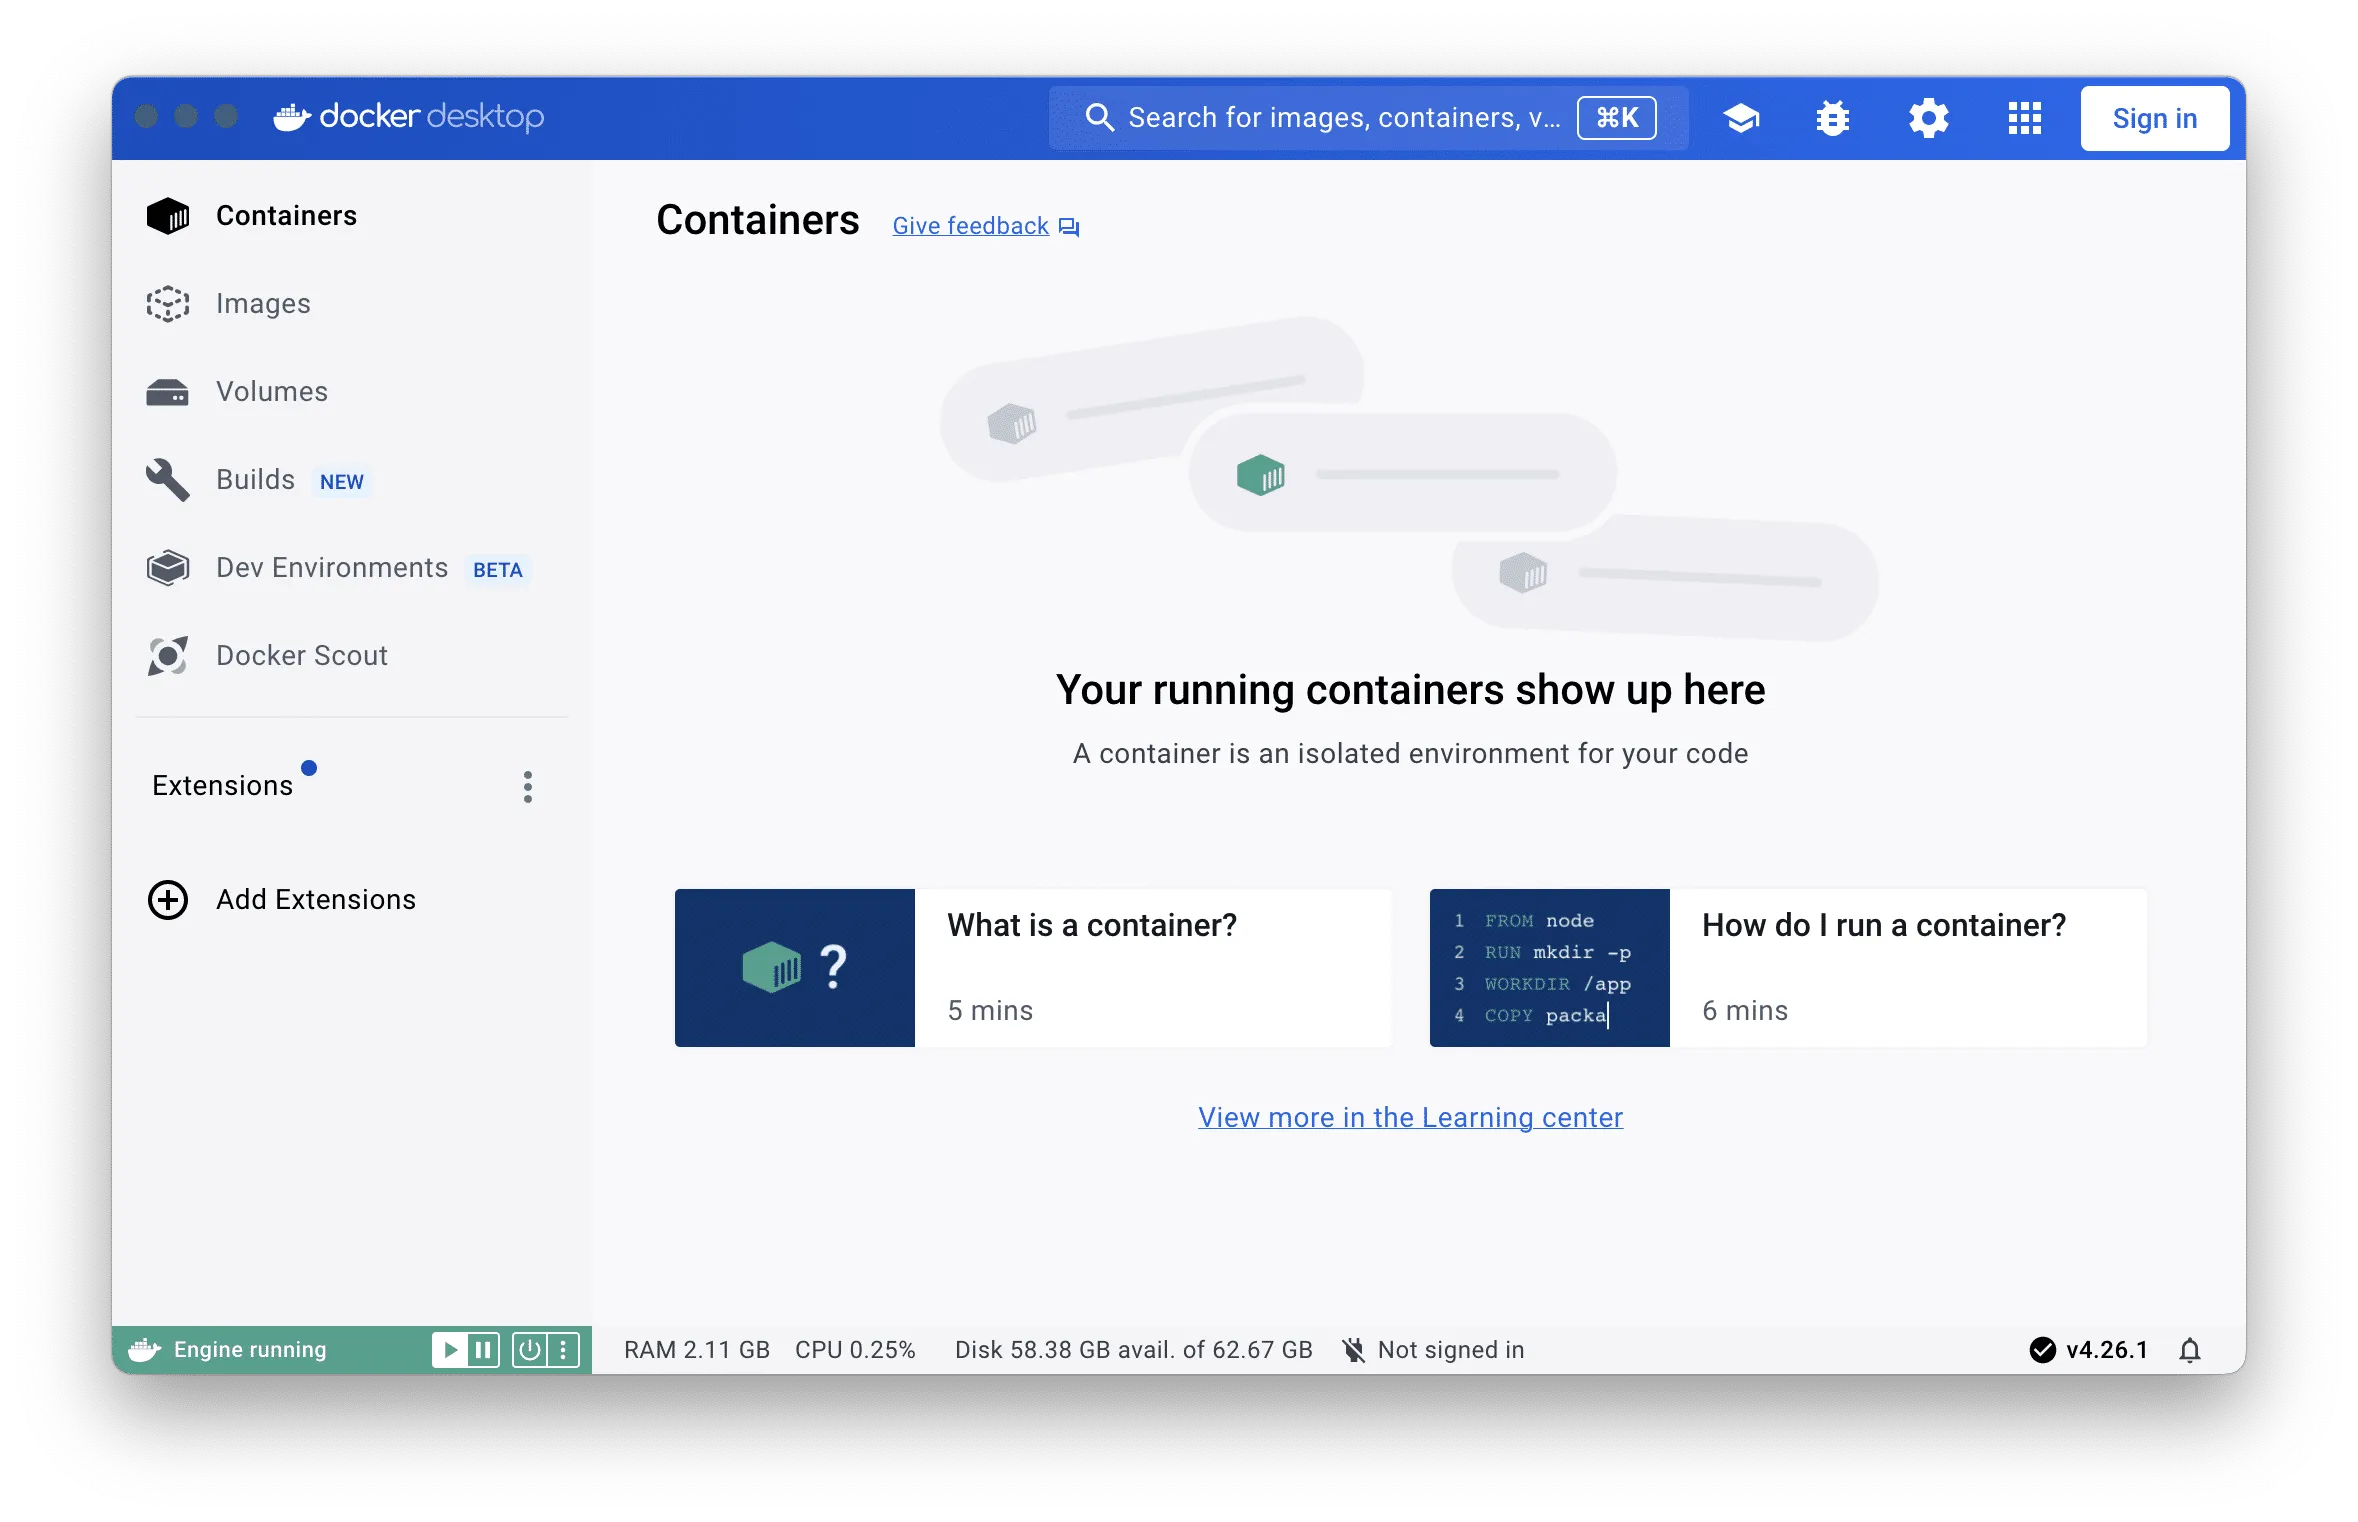2358x1522 pixels.
Task: Open the engine more-options menu
Action: click(x=563, y=1350)
